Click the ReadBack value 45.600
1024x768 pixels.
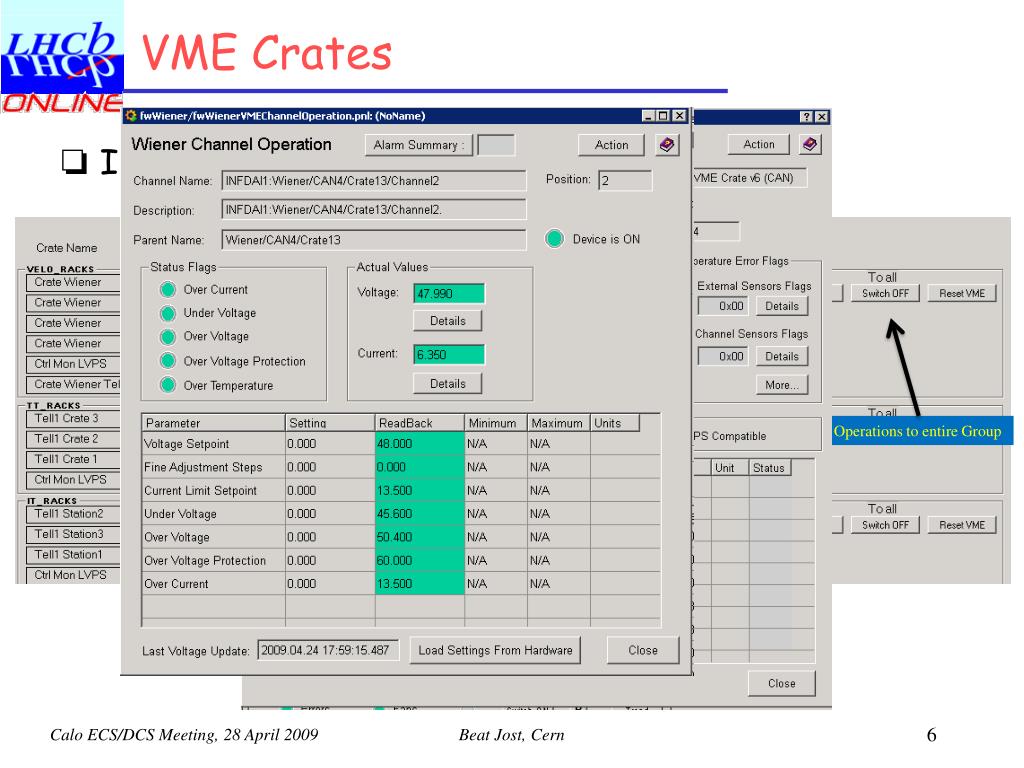click(419, 514)
